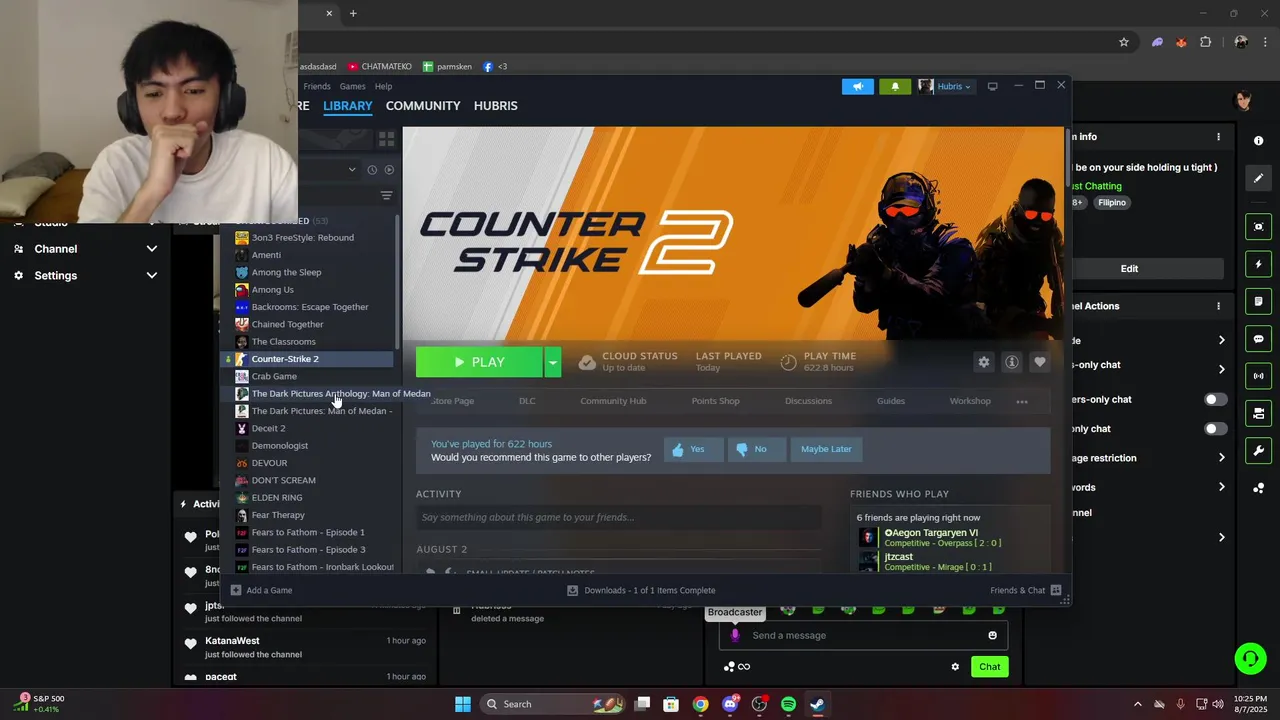Add Counter-Strike 2 to favorites with heart icon
Viewport: 1280px width, 720px height.
[1040, 362]
